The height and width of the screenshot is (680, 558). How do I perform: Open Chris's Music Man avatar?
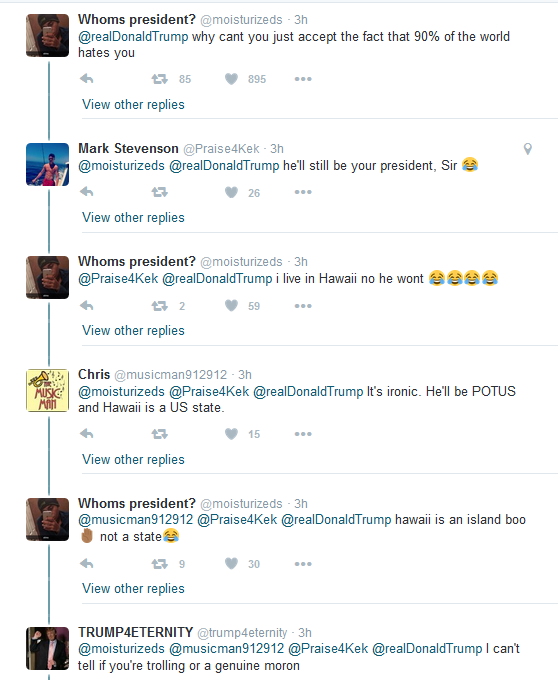pos(47,390)
